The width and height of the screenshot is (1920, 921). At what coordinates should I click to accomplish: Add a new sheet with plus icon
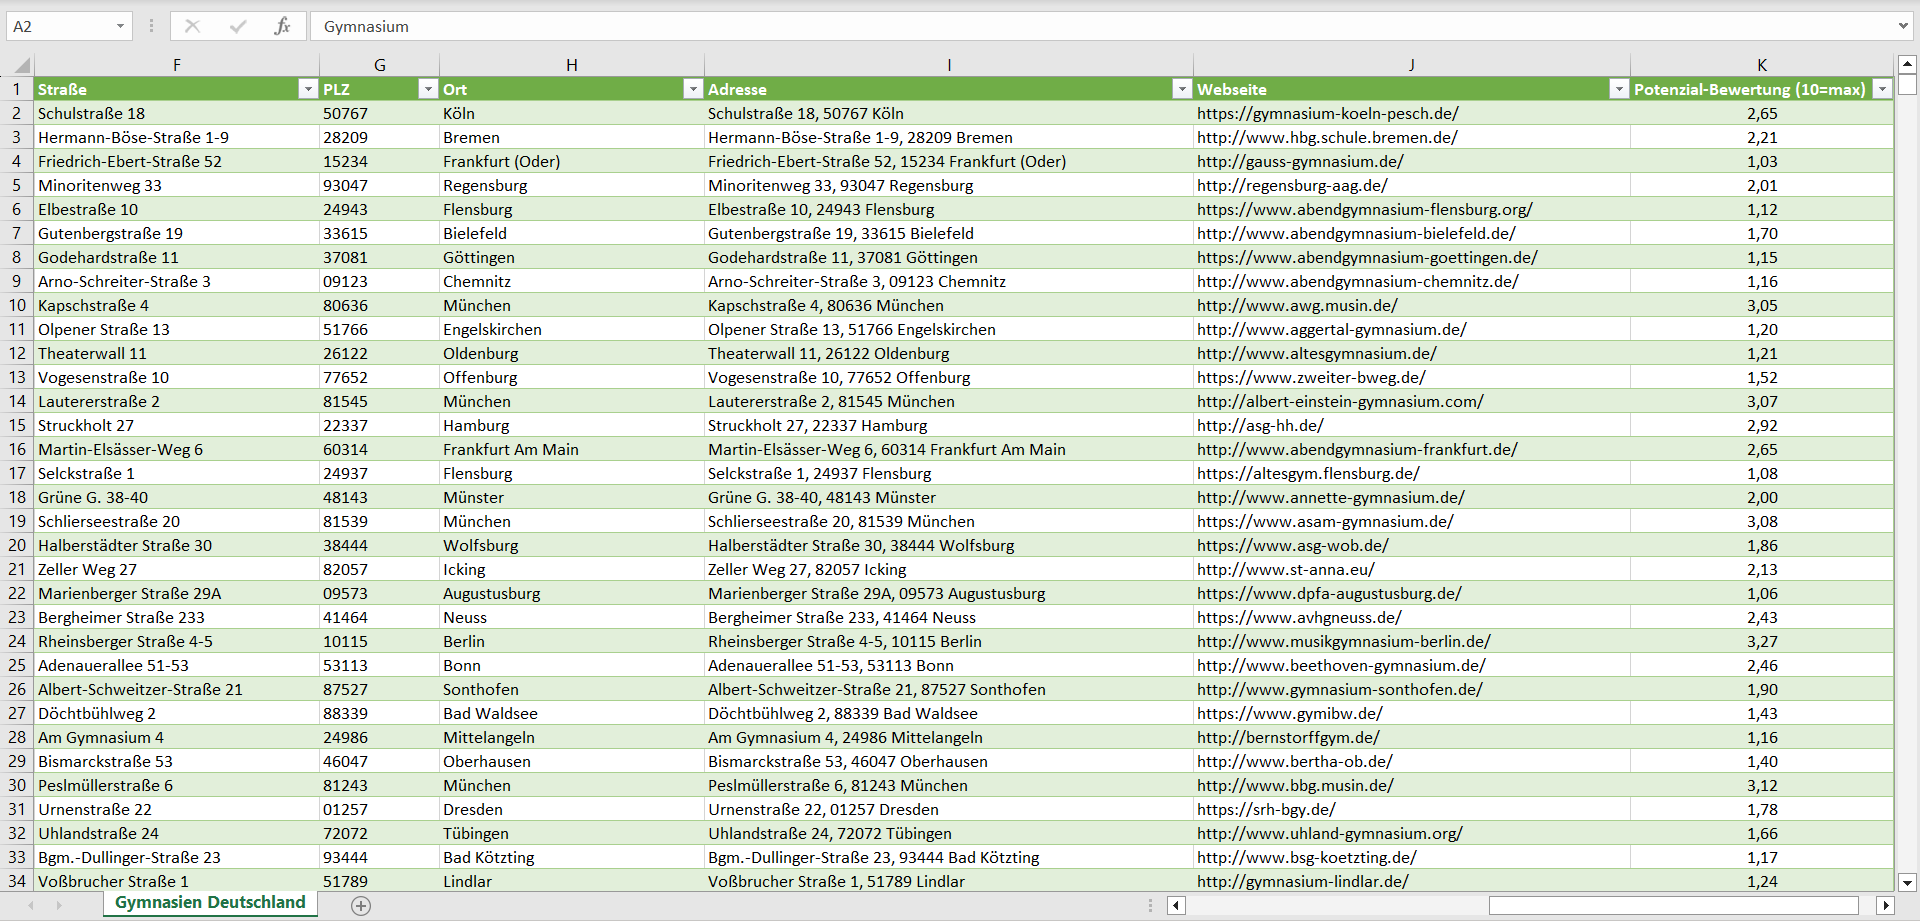[361, 905]
